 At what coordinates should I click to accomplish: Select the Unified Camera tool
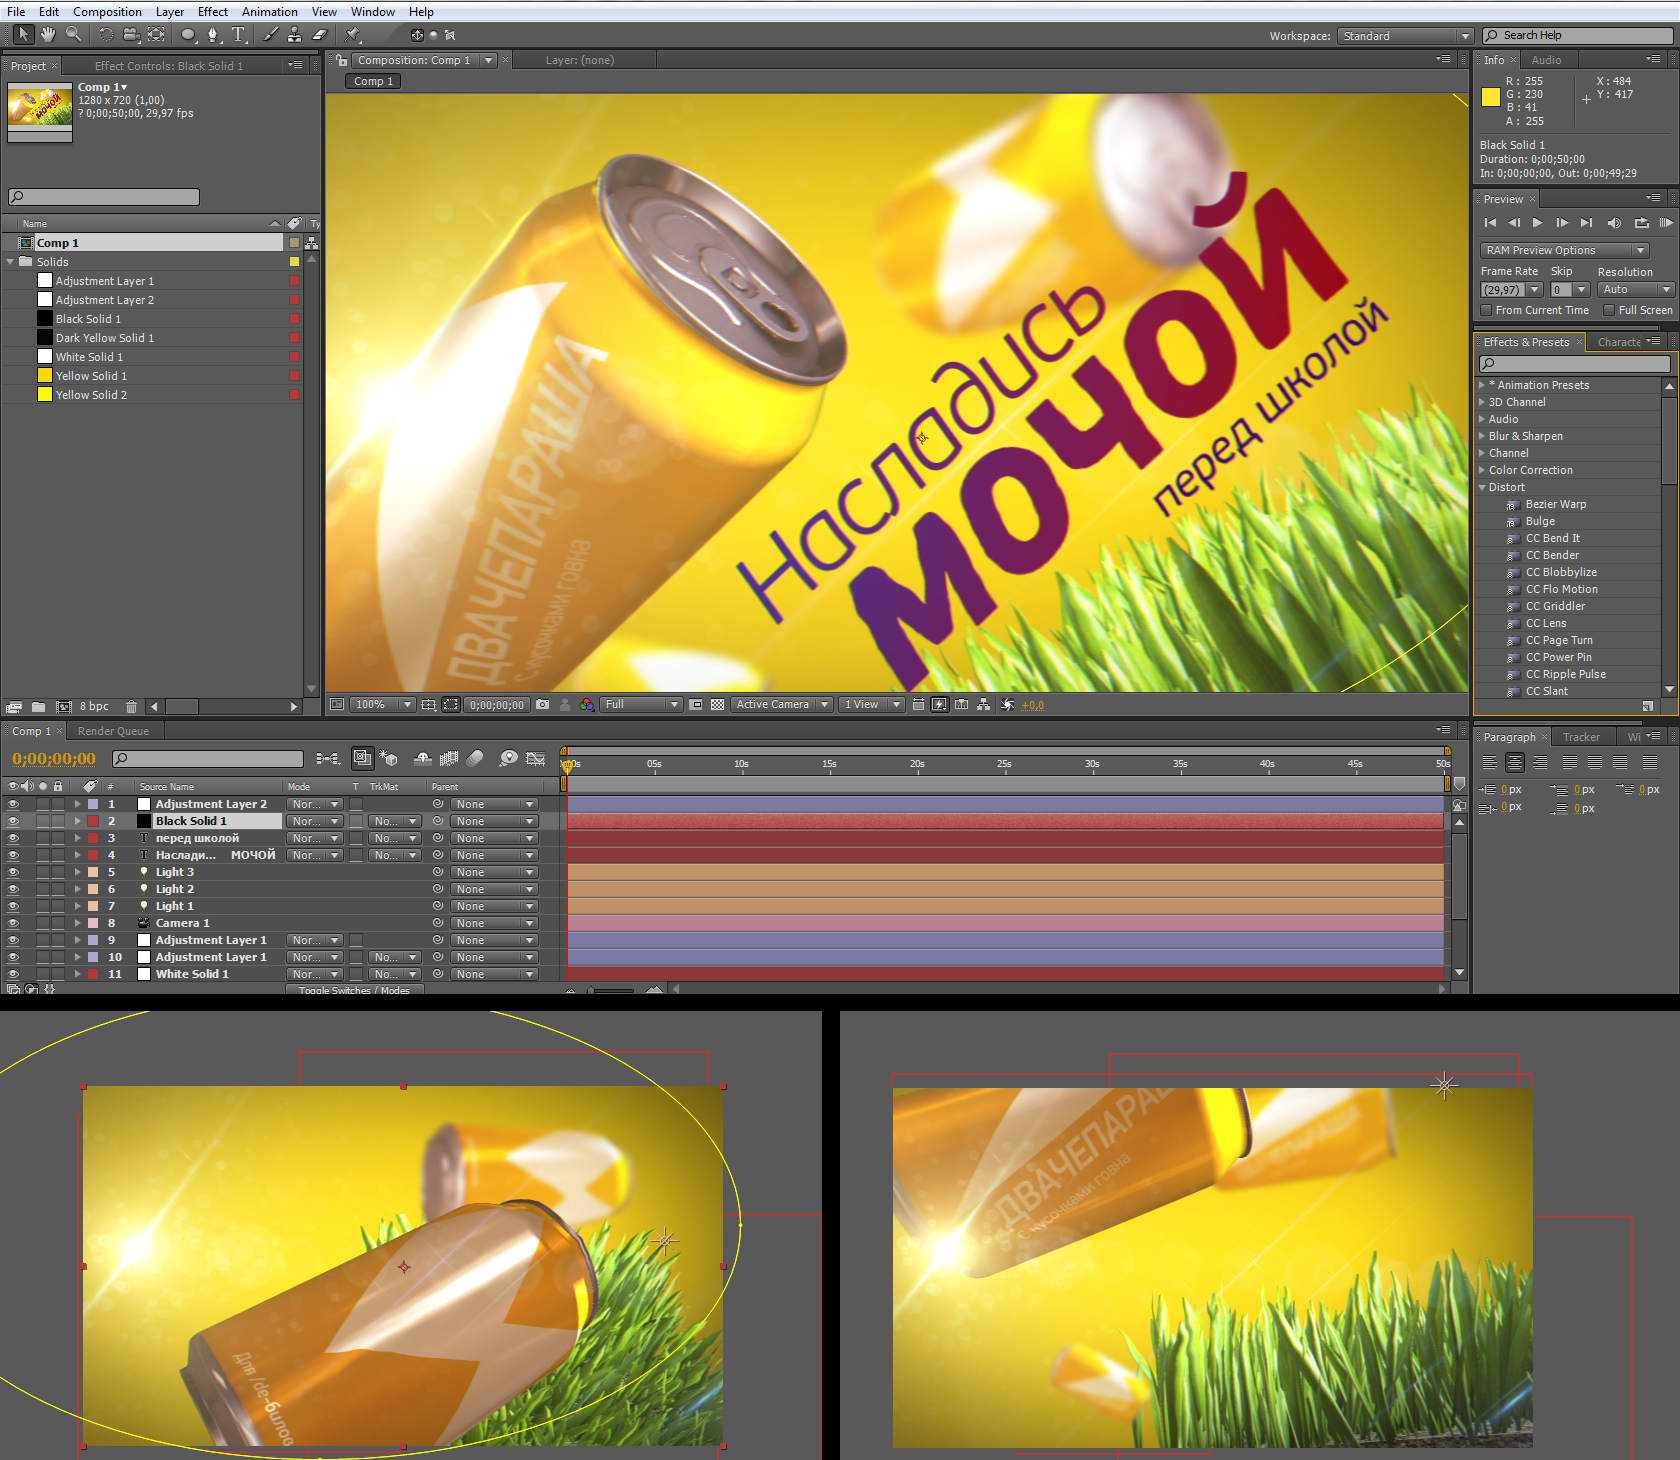pos(131,35)
